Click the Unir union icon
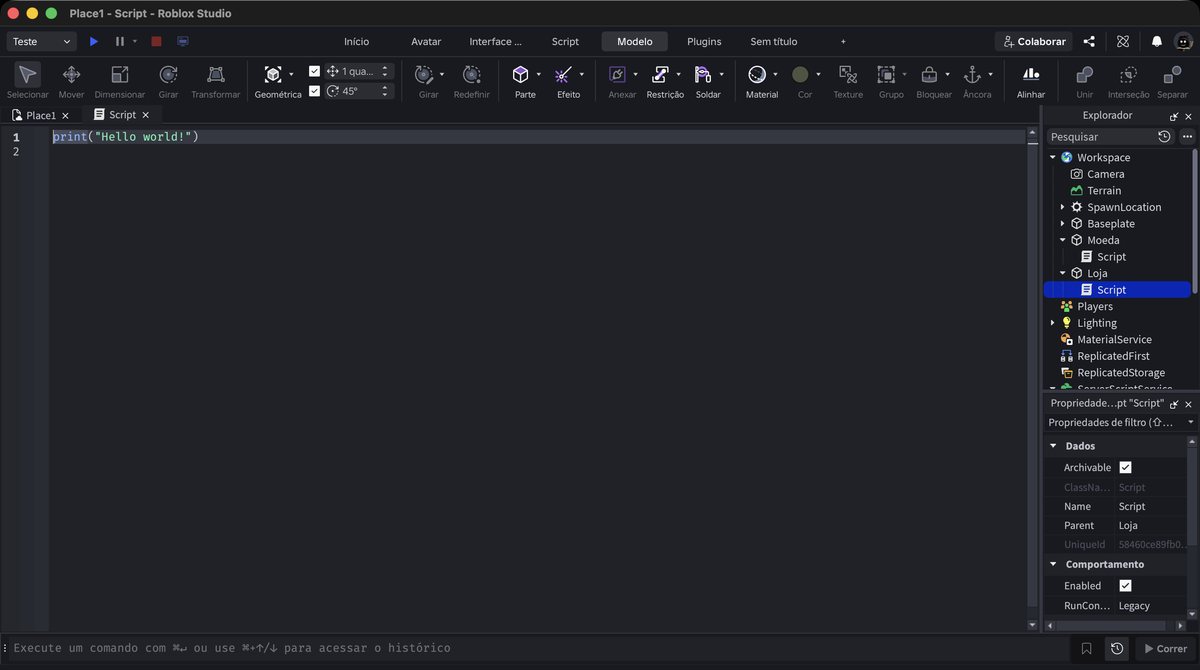 pyautogui.click(x=1084, y=75)
